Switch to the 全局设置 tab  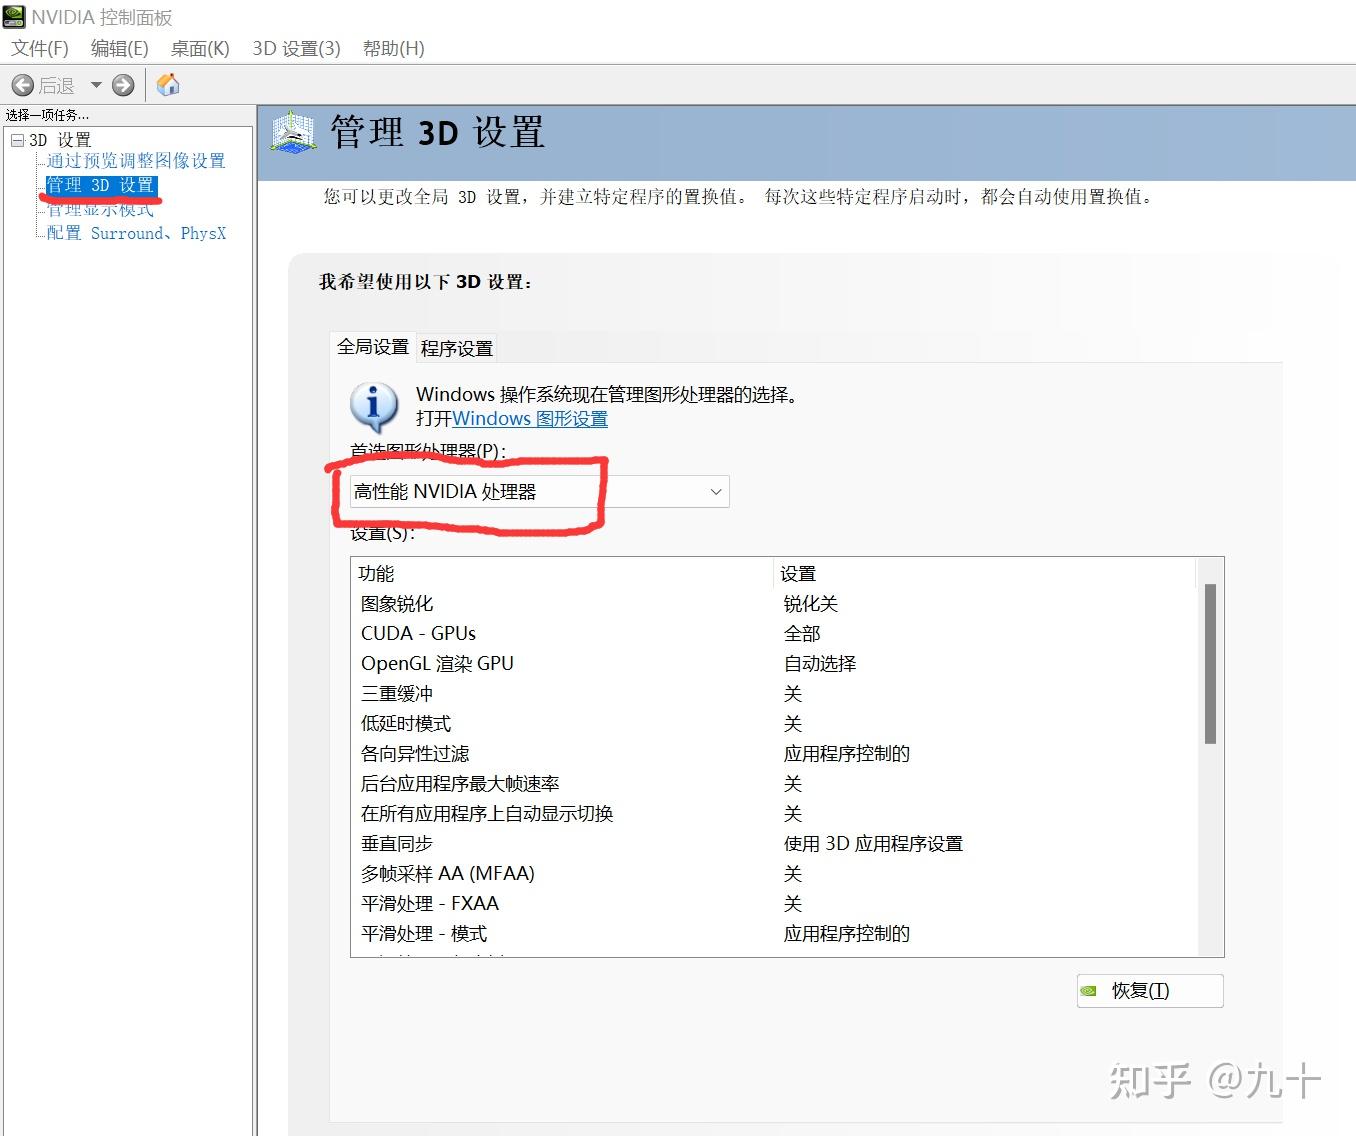coord(372,347)
